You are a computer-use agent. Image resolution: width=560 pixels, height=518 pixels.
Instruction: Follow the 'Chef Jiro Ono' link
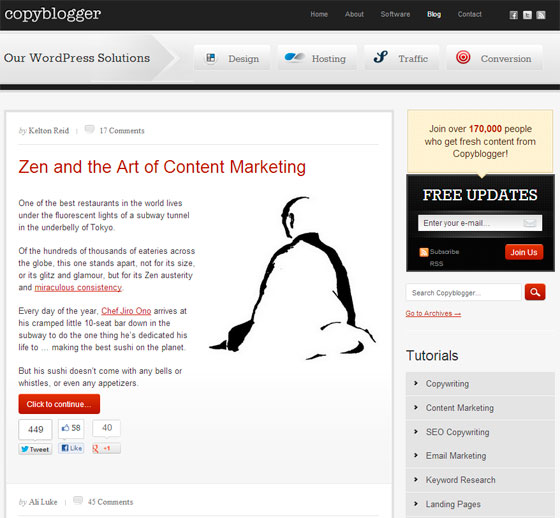126,311
